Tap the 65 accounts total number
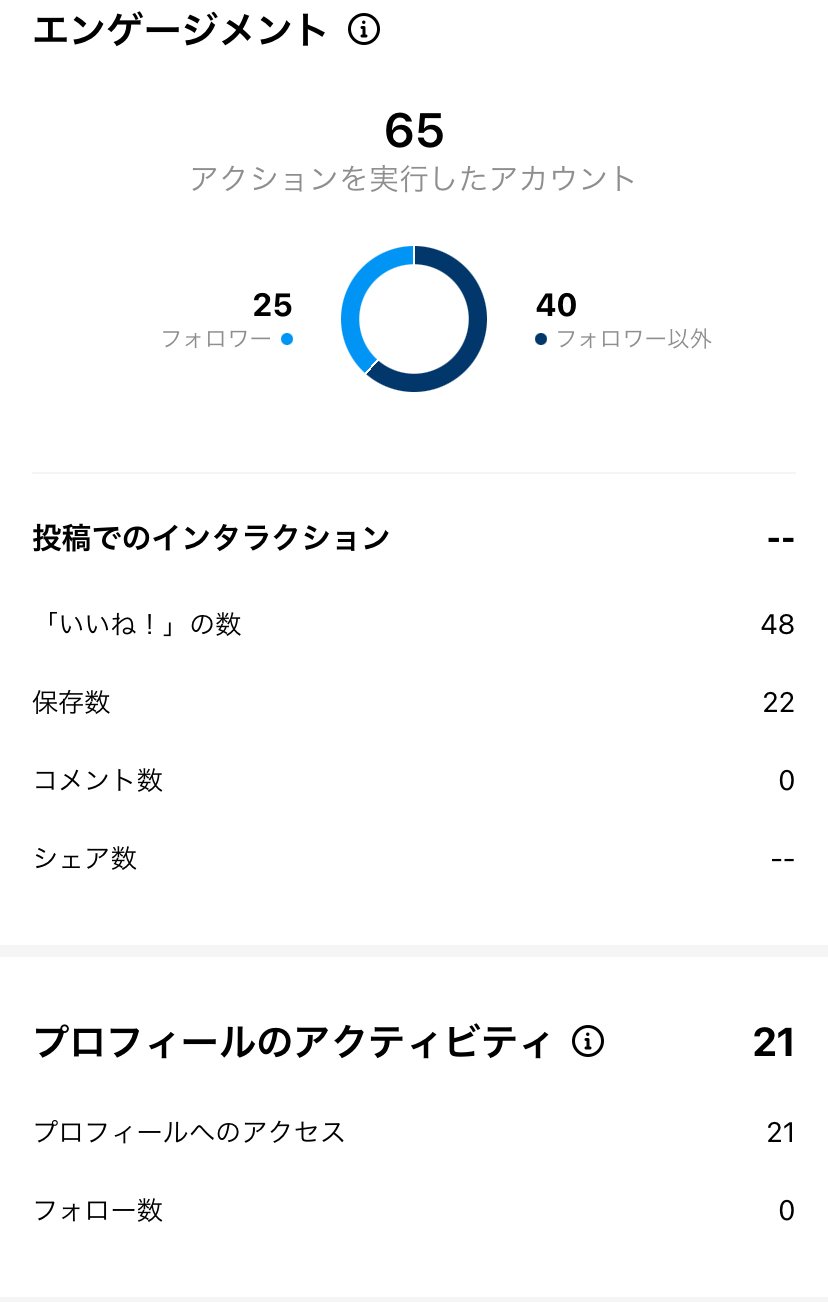The height and width of the screenshot is (1302, 828). click(414, 131)
